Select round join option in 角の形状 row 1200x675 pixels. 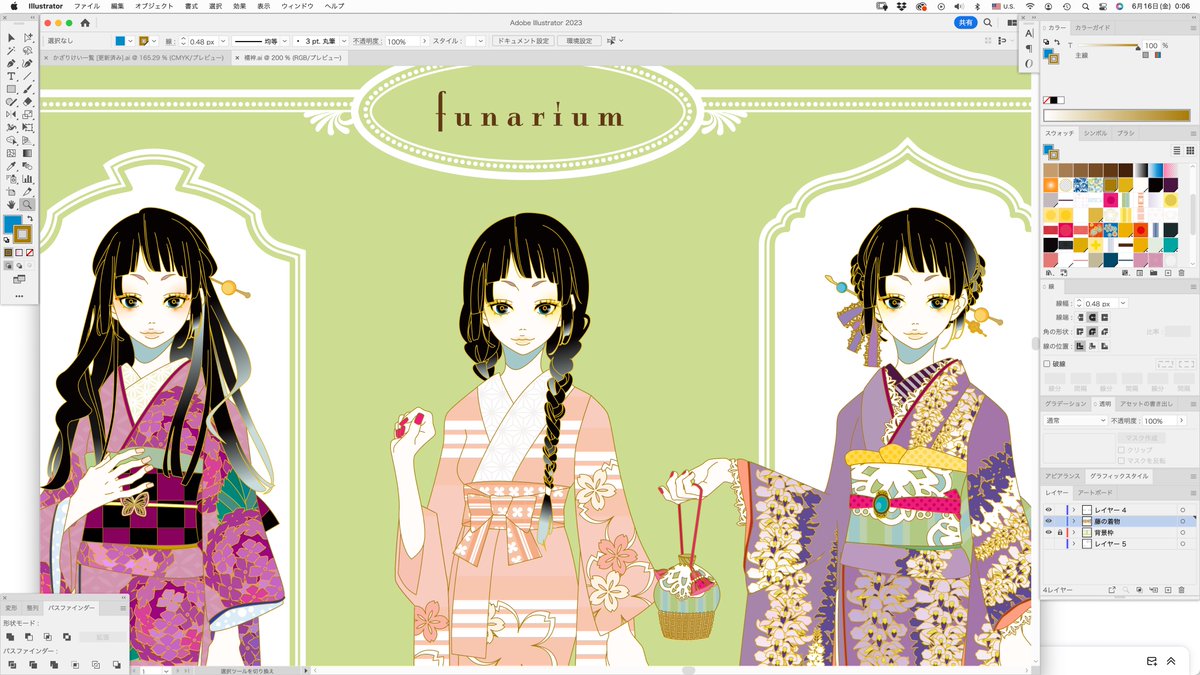pyautogui.click(x=1094, y=331)
